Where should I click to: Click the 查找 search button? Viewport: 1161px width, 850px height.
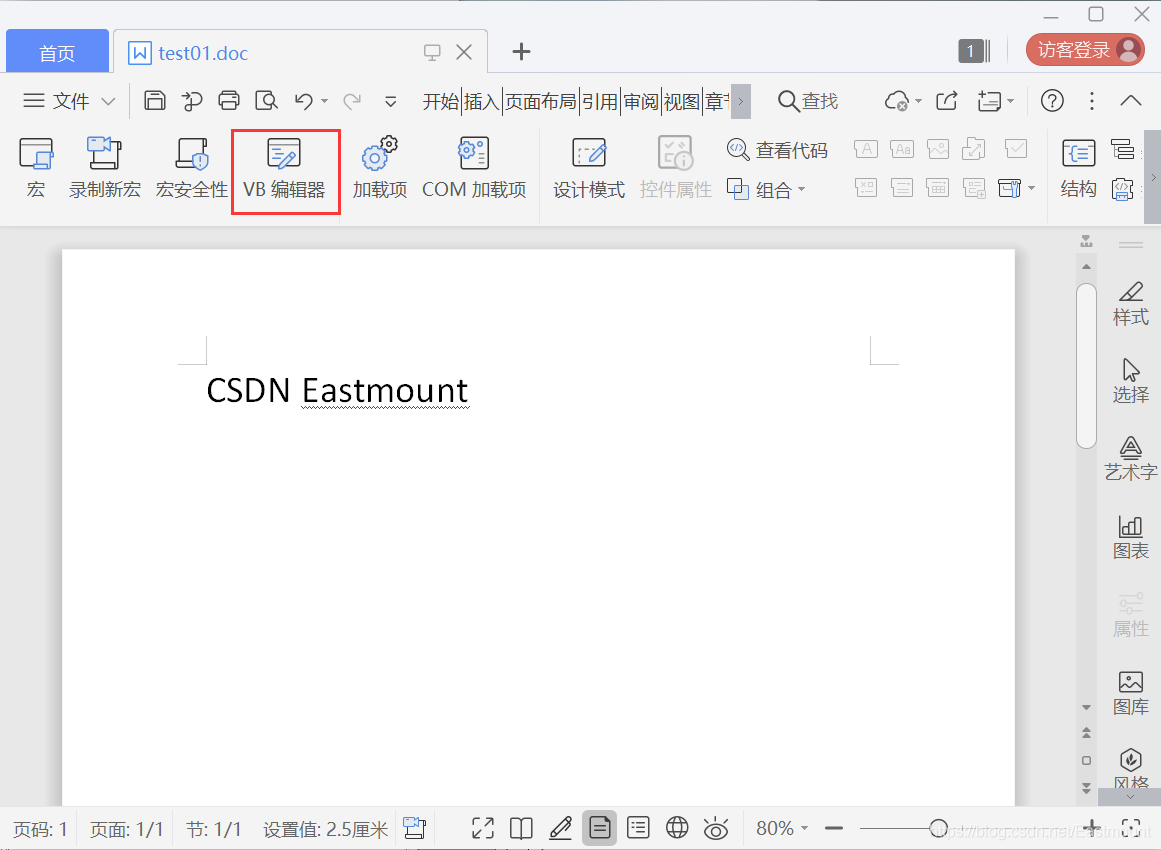pos(808,101)
